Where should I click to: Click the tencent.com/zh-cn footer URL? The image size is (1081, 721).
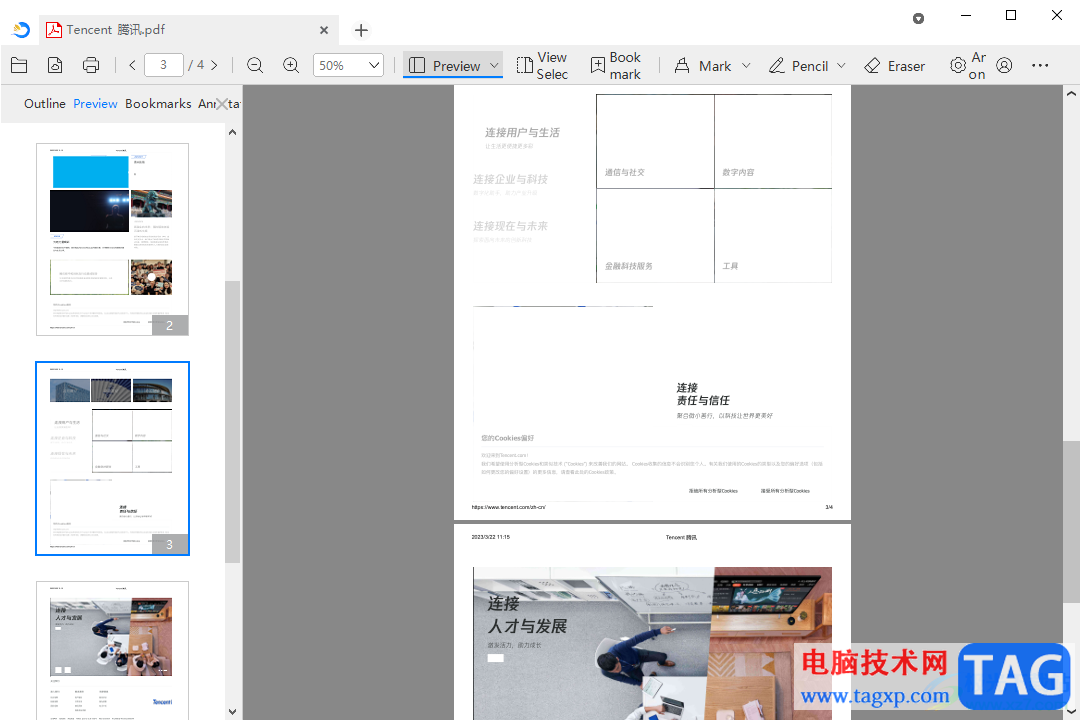tap(508, 507)
